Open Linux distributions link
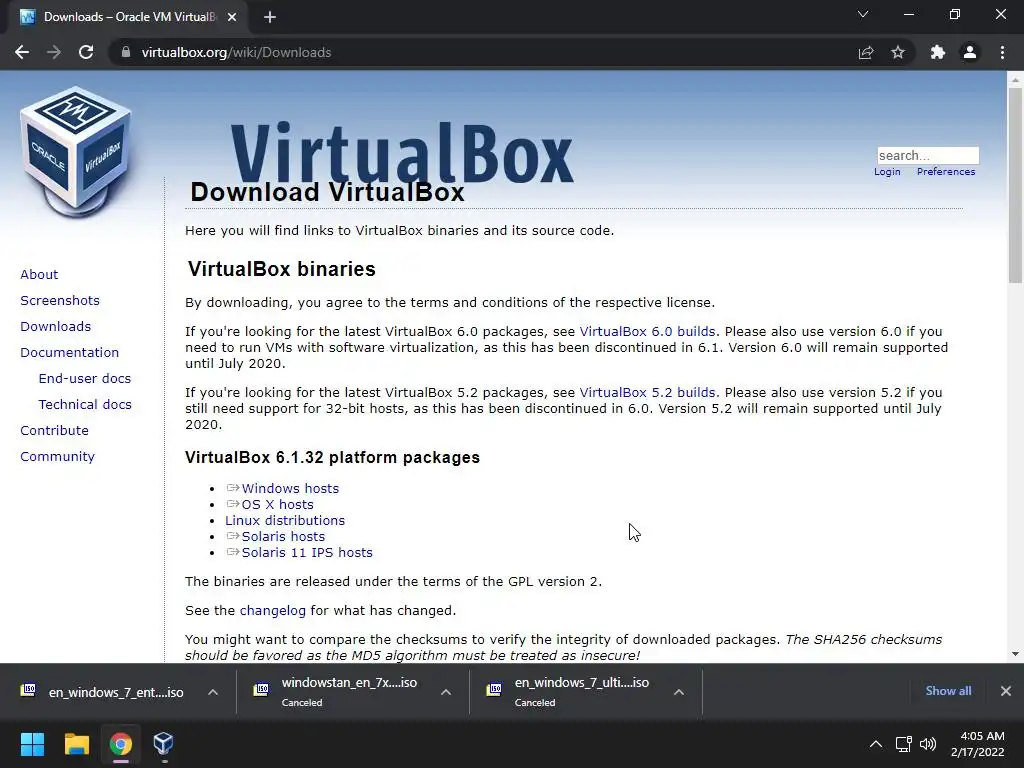 click(x=285, y=520)
